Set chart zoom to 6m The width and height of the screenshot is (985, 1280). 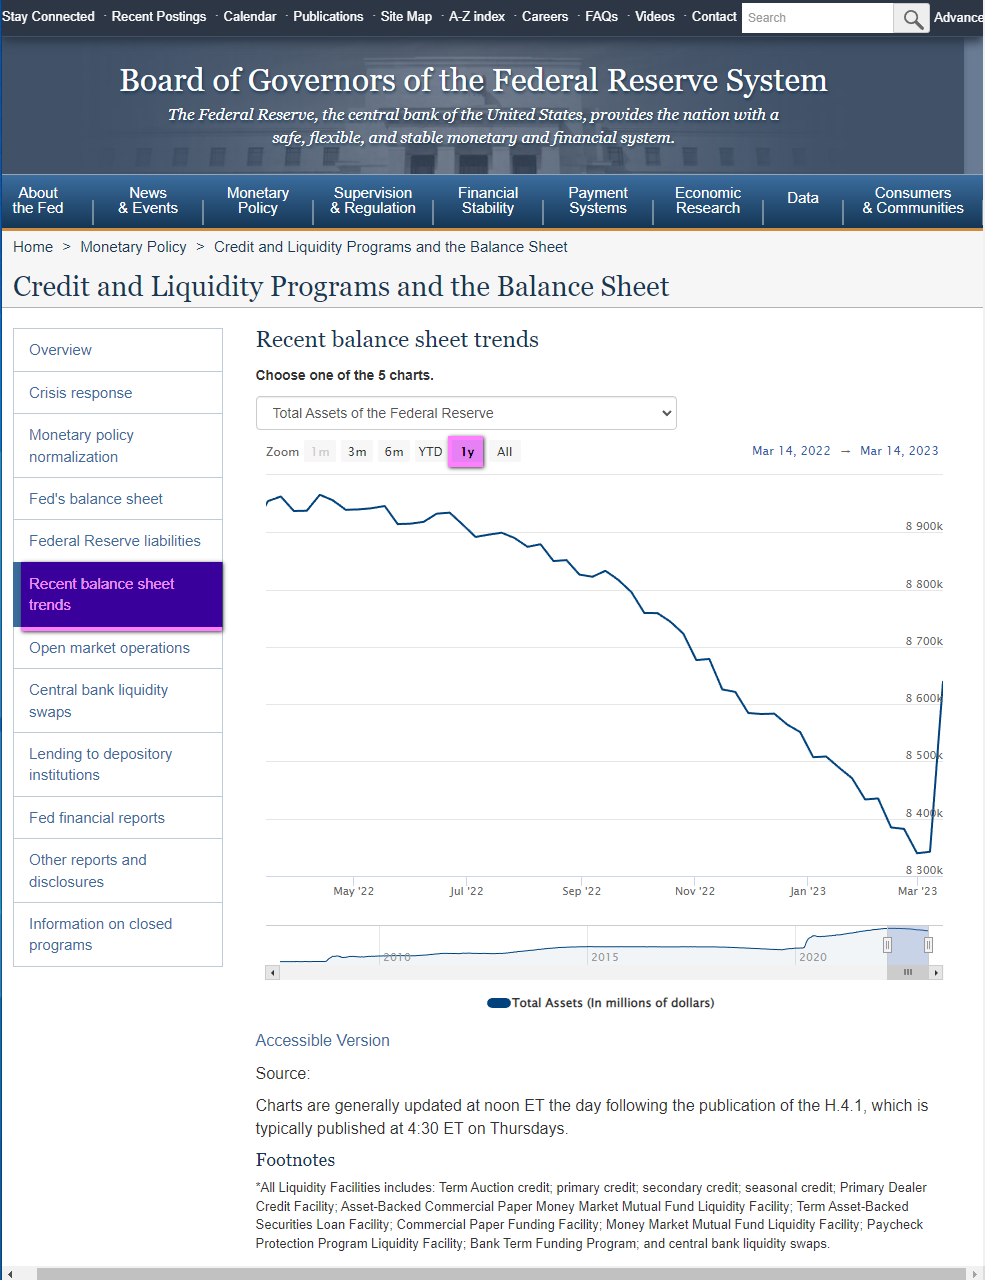click(394, 452)
